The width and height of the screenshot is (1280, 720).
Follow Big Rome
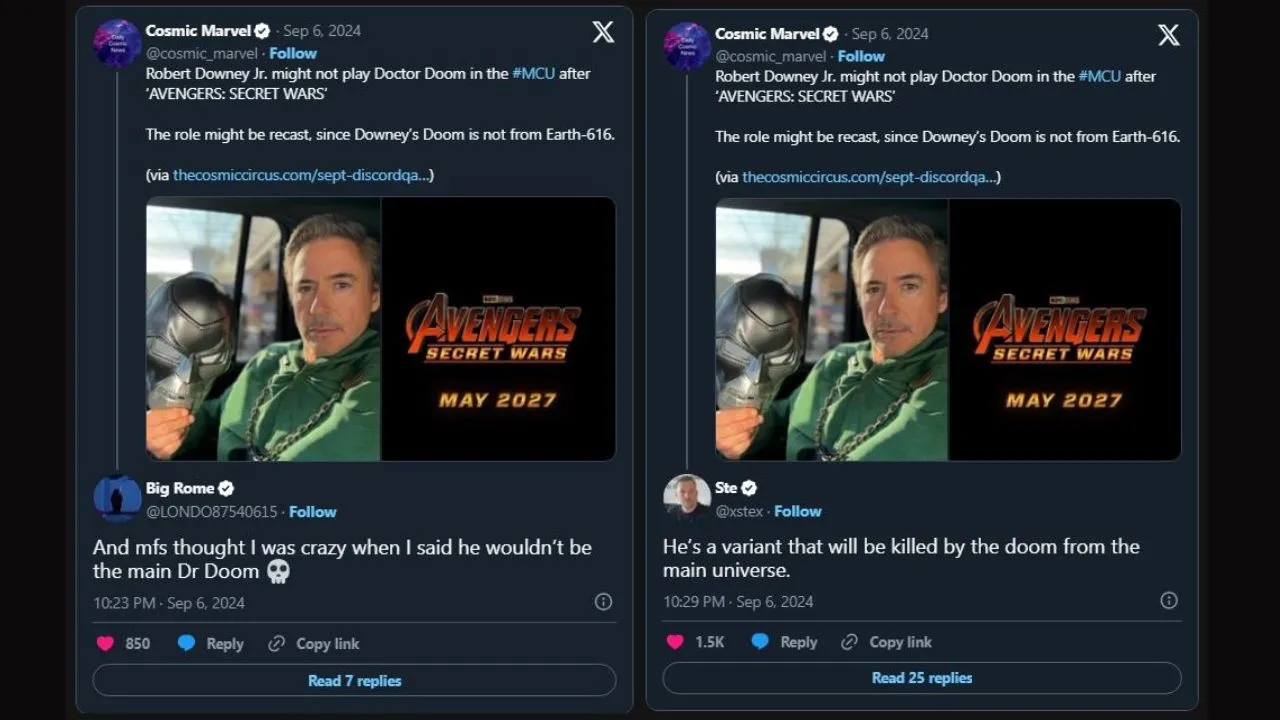pyautogui.click(x=313, y=512)
